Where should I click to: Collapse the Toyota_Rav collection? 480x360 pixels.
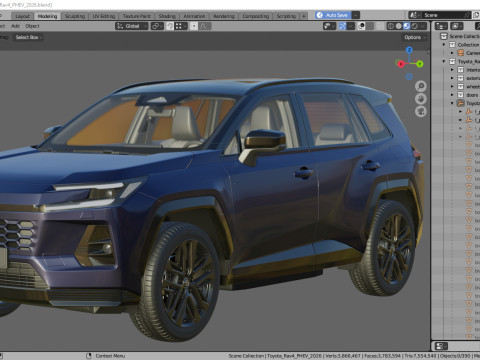444,61
